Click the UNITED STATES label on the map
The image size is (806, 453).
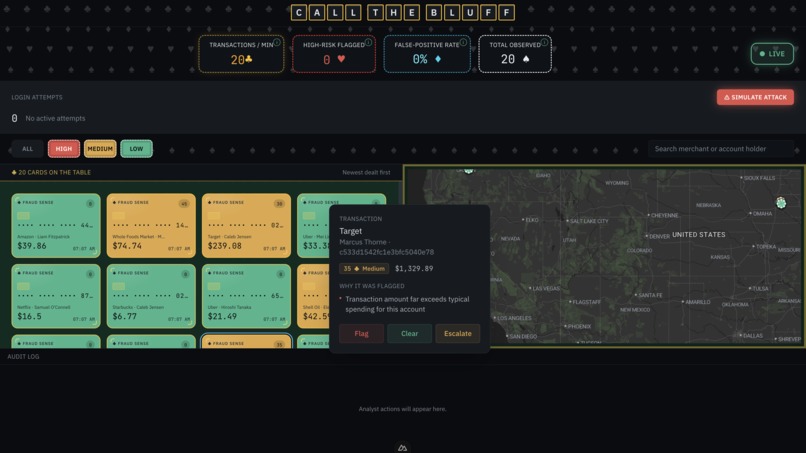[699, 234]
